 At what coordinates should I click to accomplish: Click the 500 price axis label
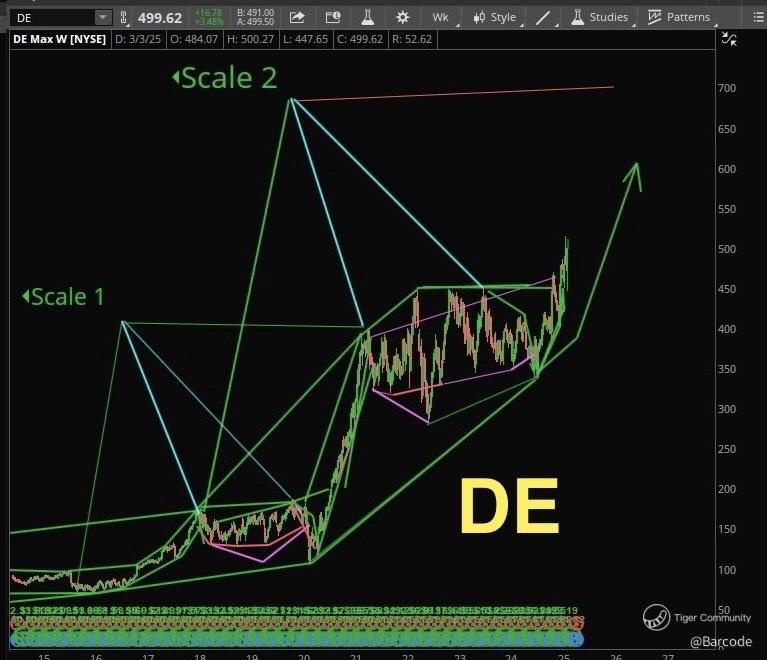click(x=727, y=249)
